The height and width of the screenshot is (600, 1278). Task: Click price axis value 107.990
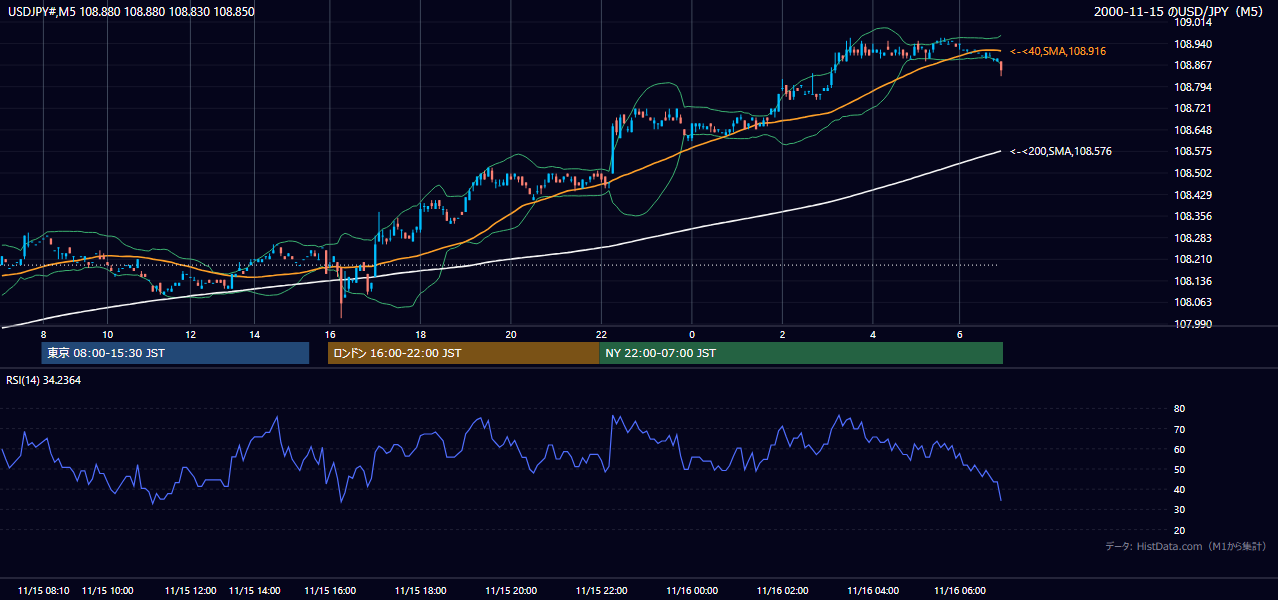click(1193, 325)
